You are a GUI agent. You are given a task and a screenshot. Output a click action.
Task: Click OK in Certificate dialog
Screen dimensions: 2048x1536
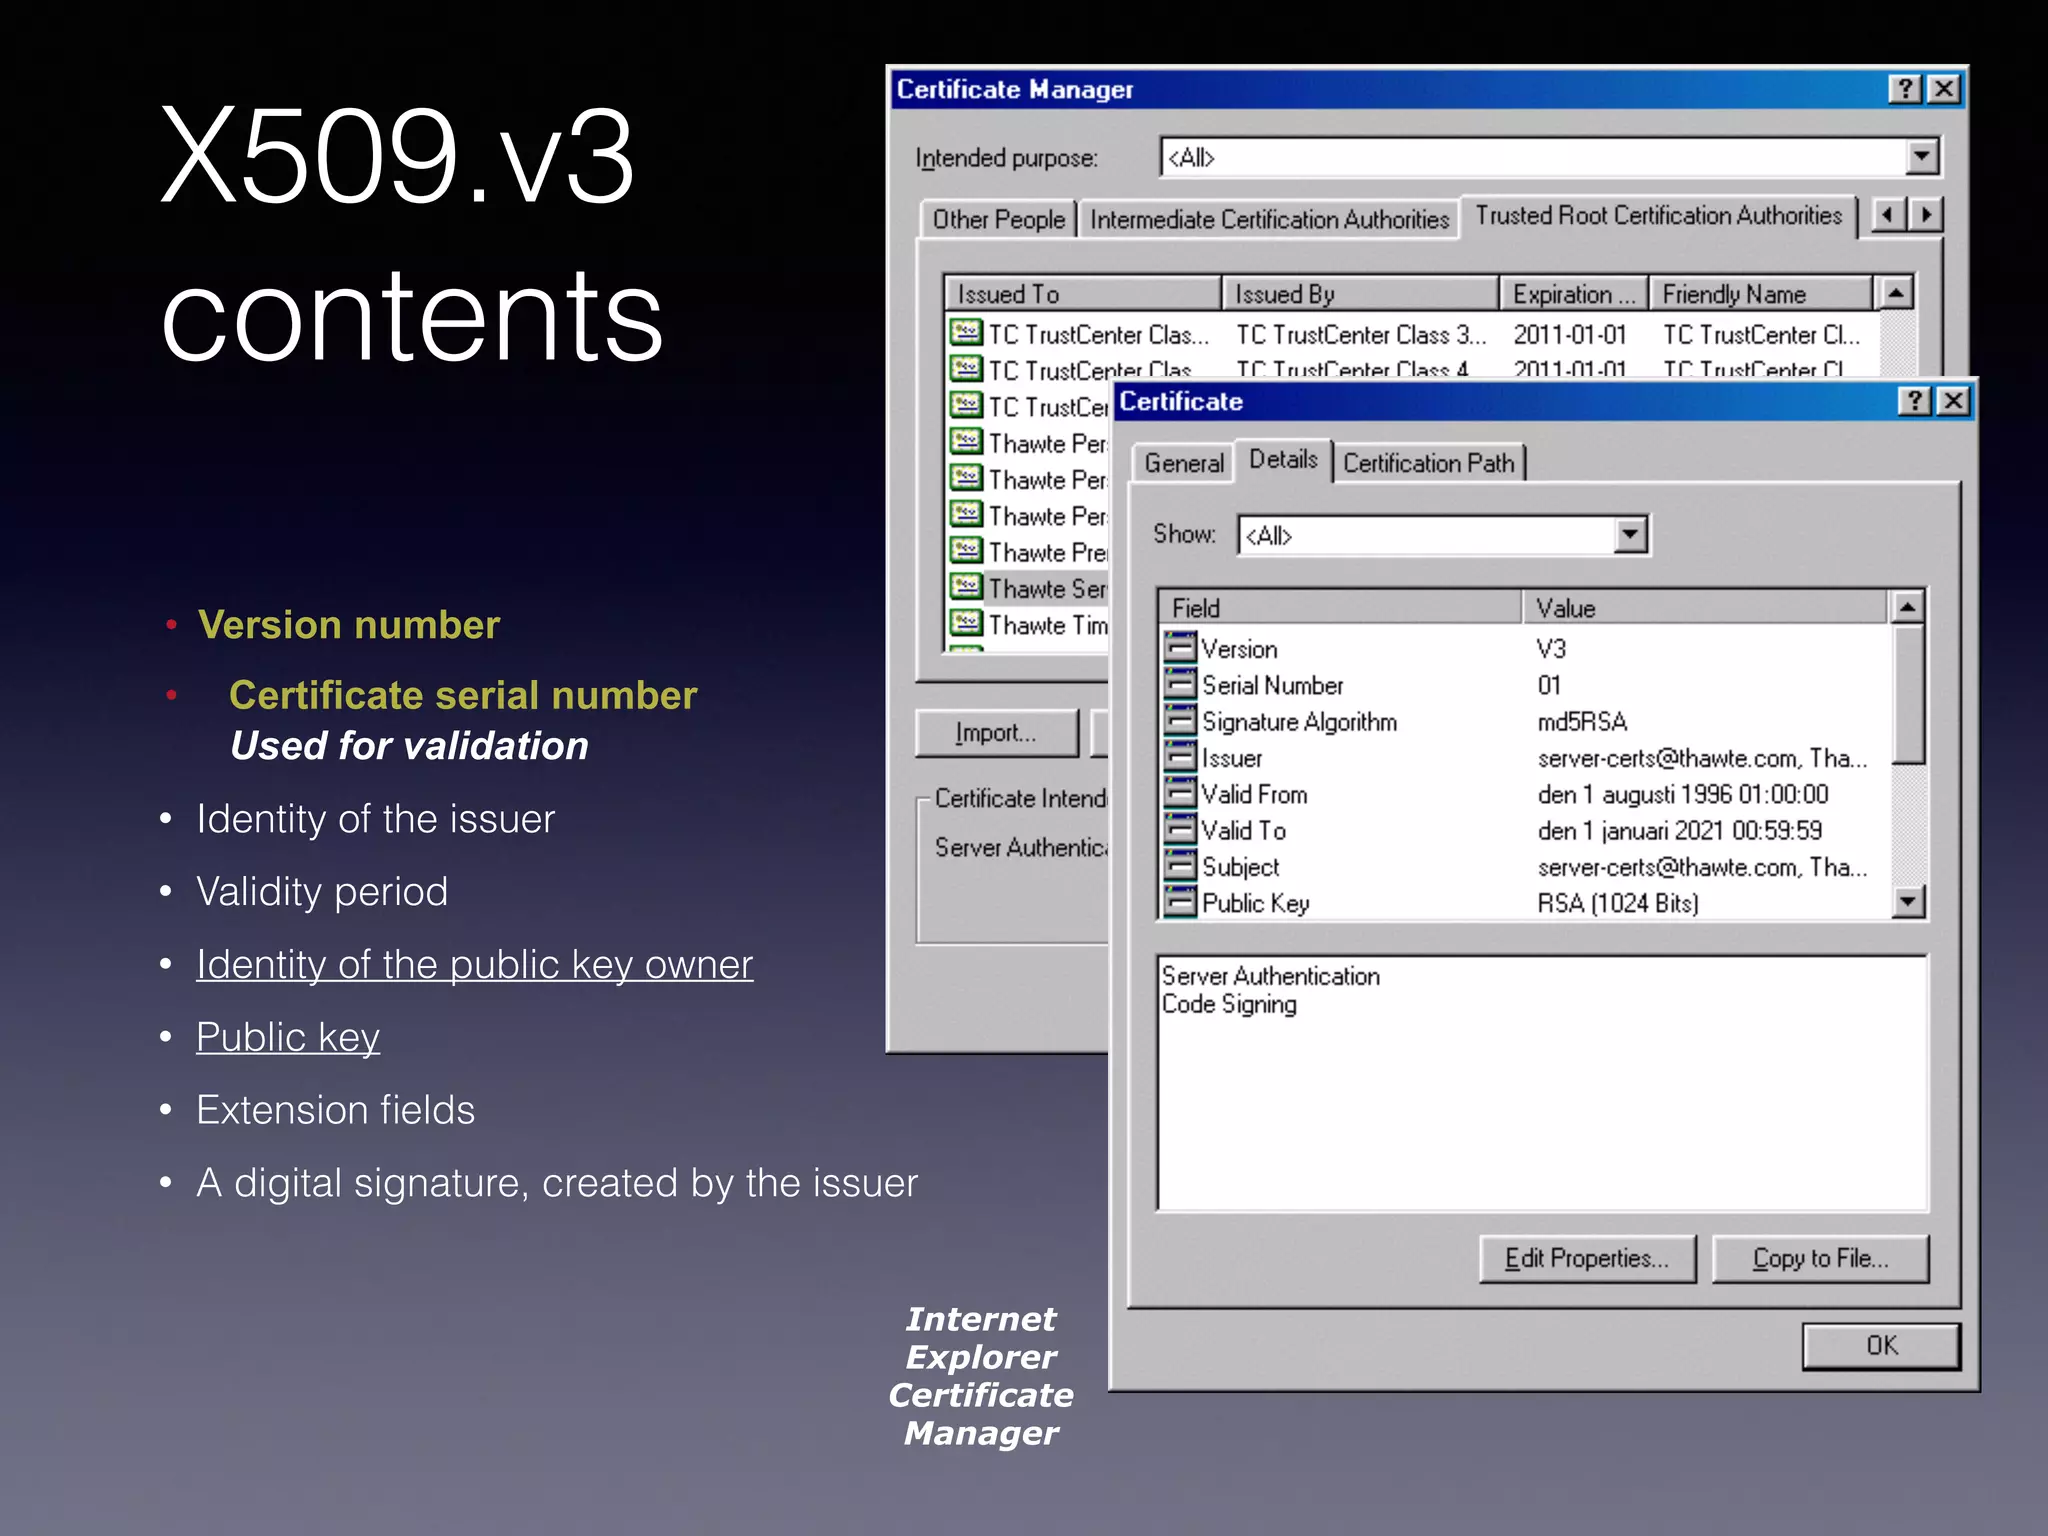click(x=1880, y=1346)
